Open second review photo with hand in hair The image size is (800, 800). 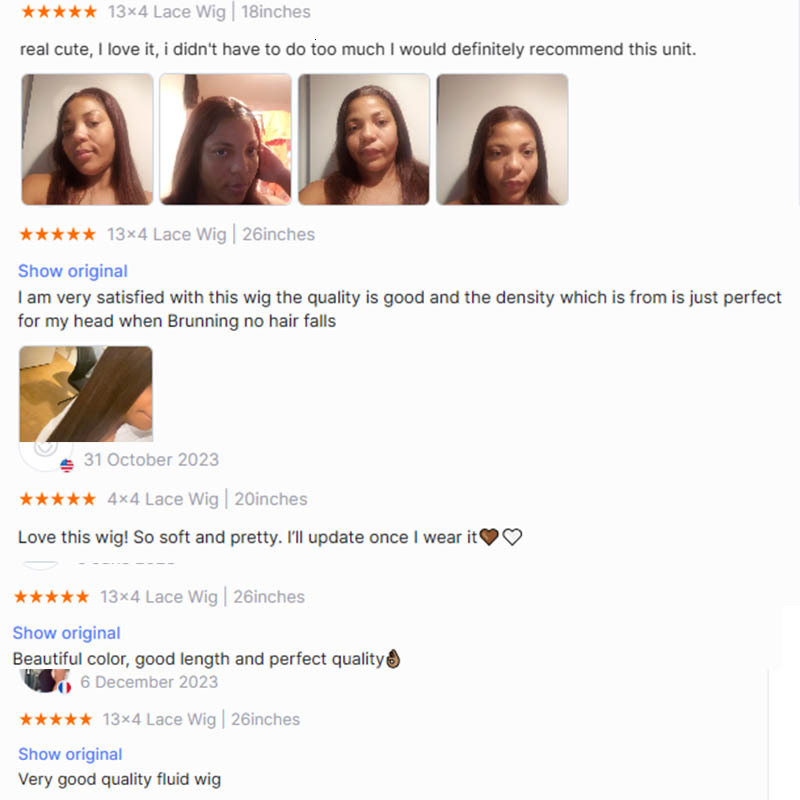pyautogui.click(x=226, y=139)
